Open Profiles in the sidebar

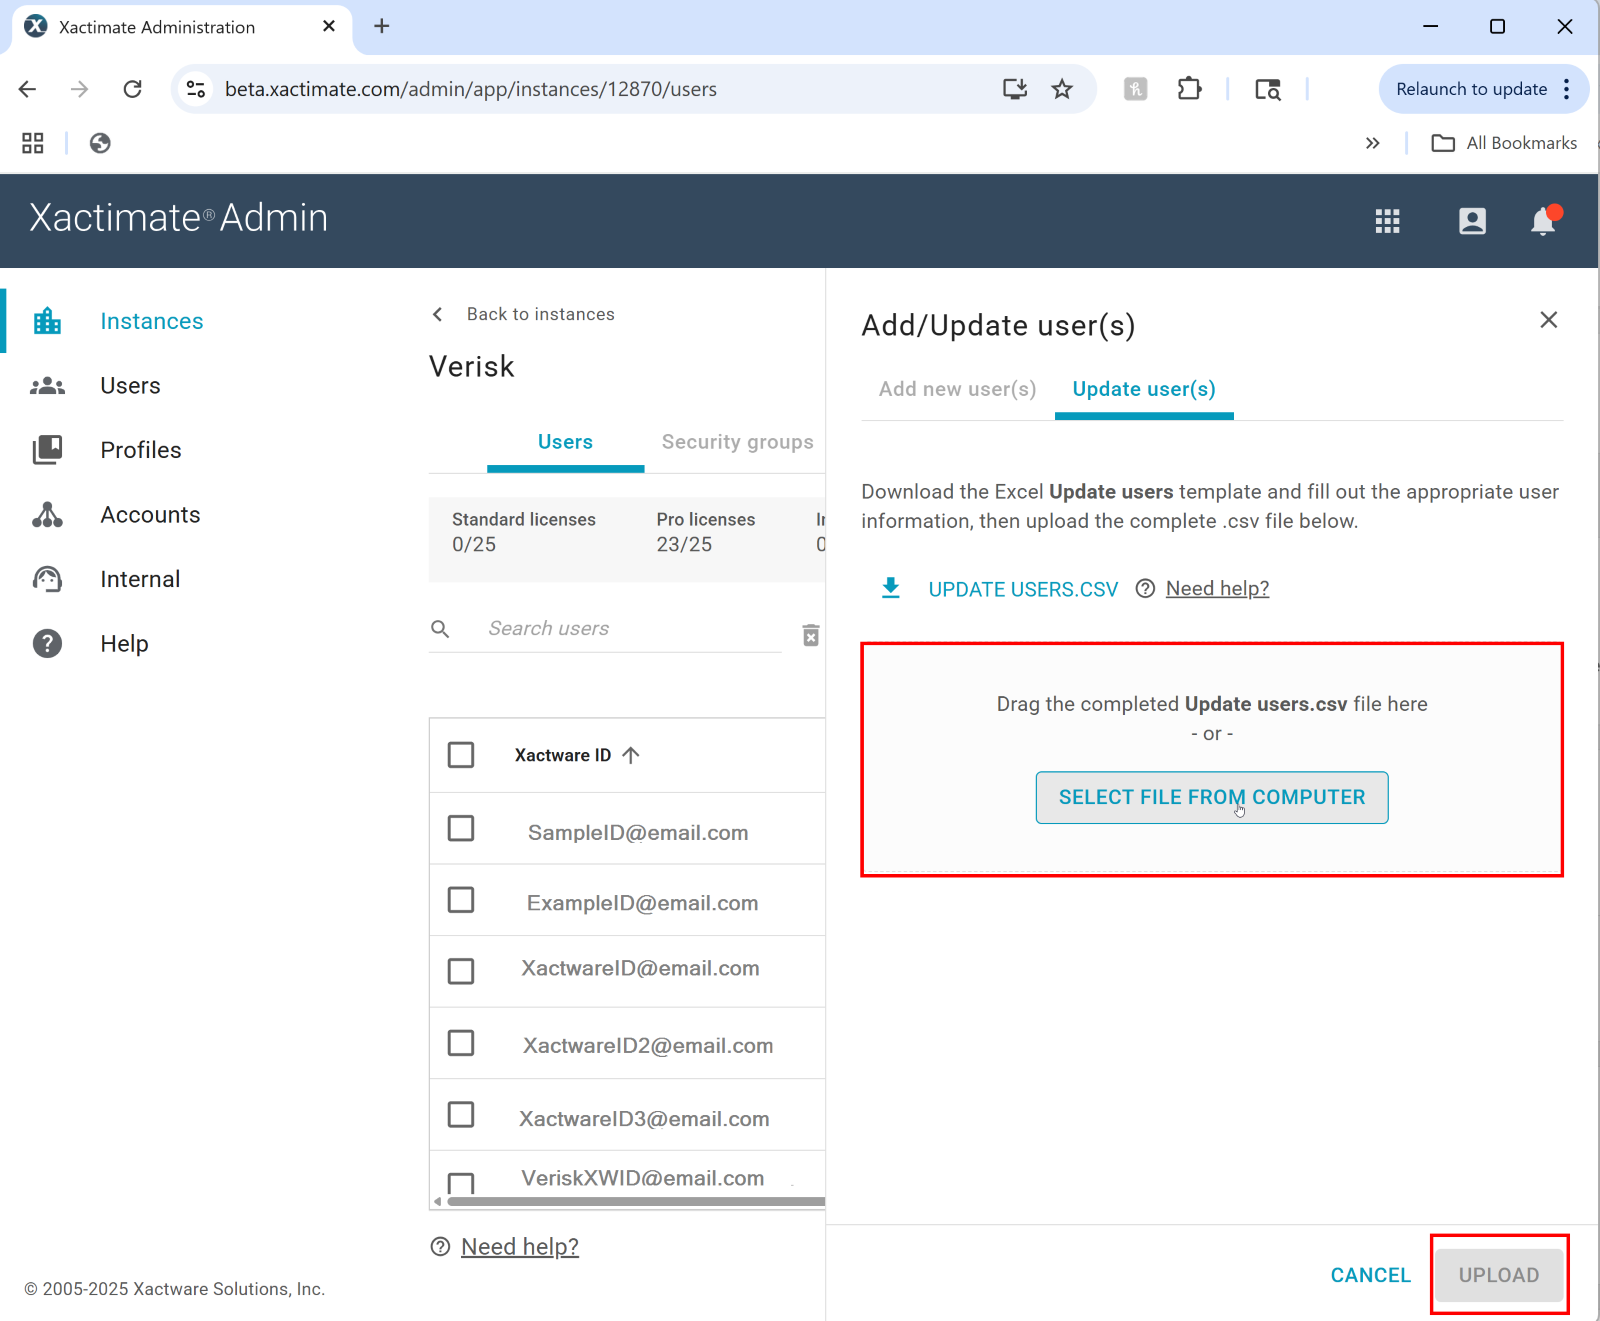pos(141,450)
